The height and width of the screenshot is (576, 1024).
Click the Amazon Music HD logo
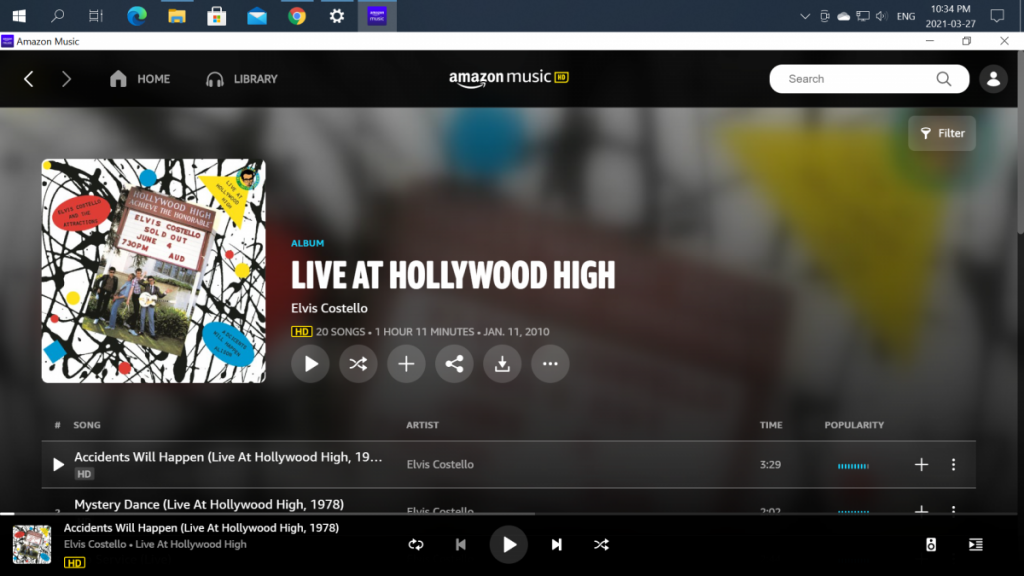[x=509, y=78]
